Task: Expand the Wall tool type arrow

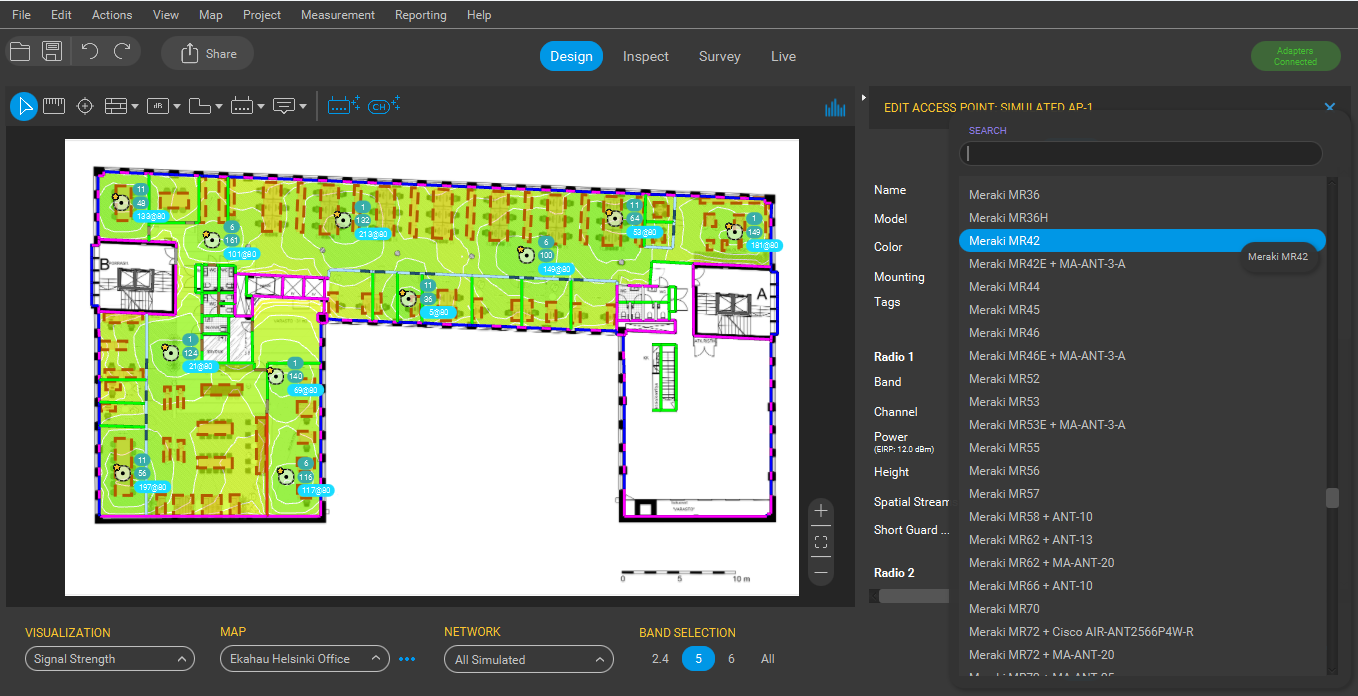Action: [134, 107]
